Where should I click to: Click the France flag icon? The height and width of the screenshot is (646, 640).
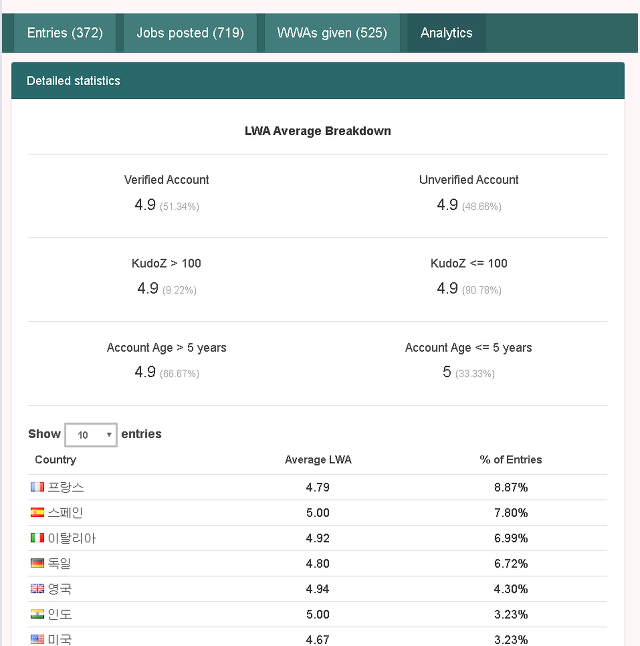(37, 487)
